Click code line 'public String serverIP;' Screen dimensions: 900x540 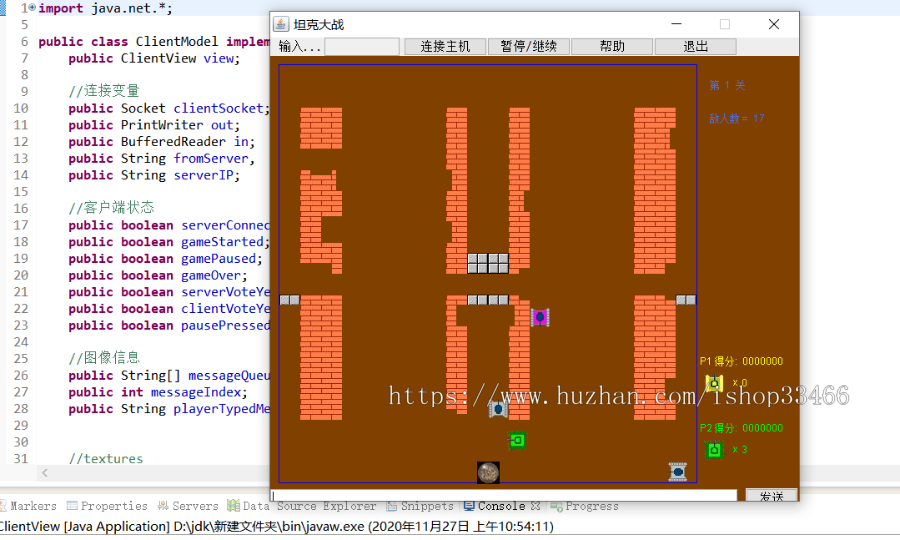pos(154,175)
